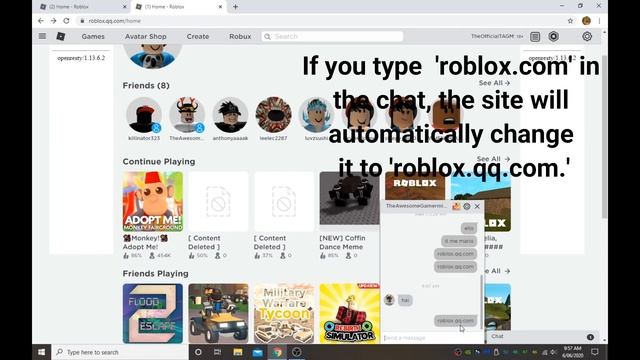
Task: Click the Monkey! Adopt Me! title
Action: pyautogui.click(x=145, y=242)
